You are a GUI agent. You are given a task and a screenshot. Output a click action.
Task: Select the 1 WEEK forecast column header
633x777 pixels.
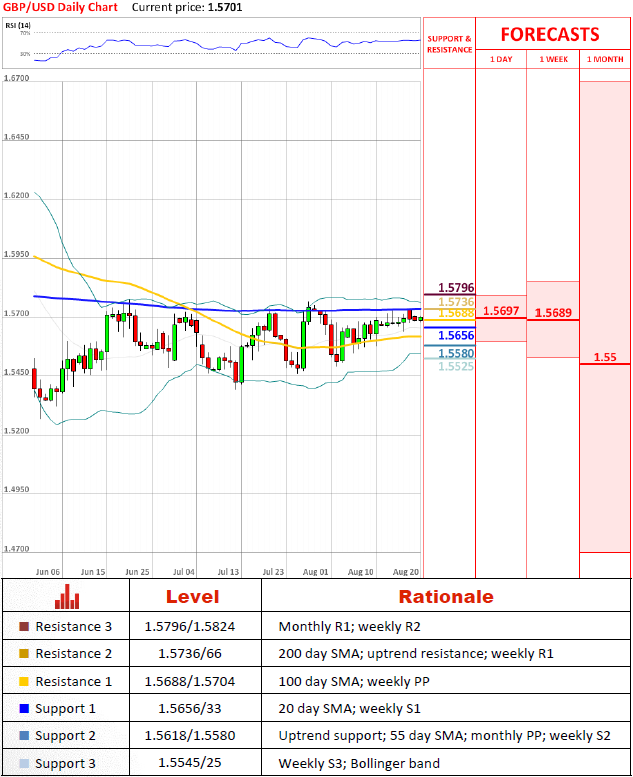[553, 60]
